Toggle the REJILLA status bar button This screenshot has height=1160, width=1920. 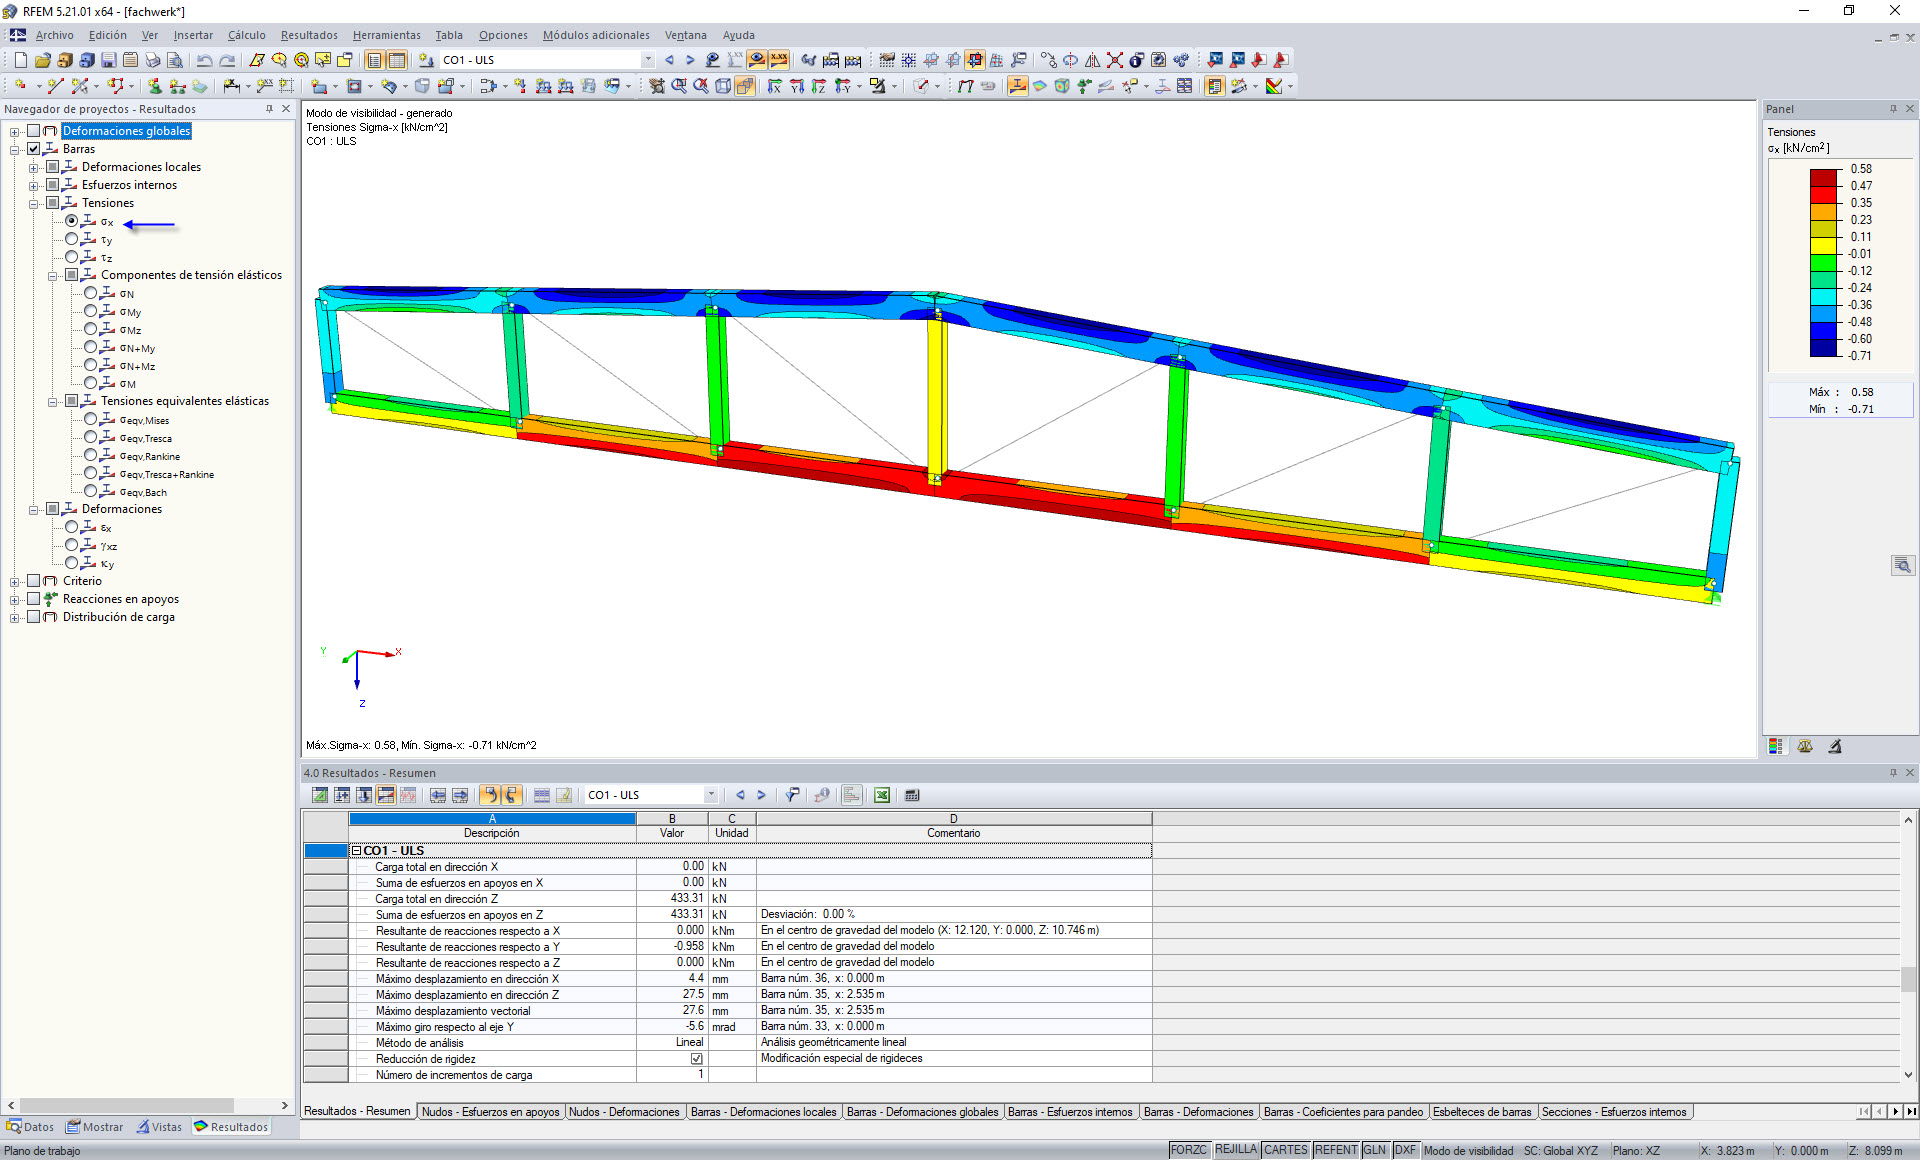1235,1150
